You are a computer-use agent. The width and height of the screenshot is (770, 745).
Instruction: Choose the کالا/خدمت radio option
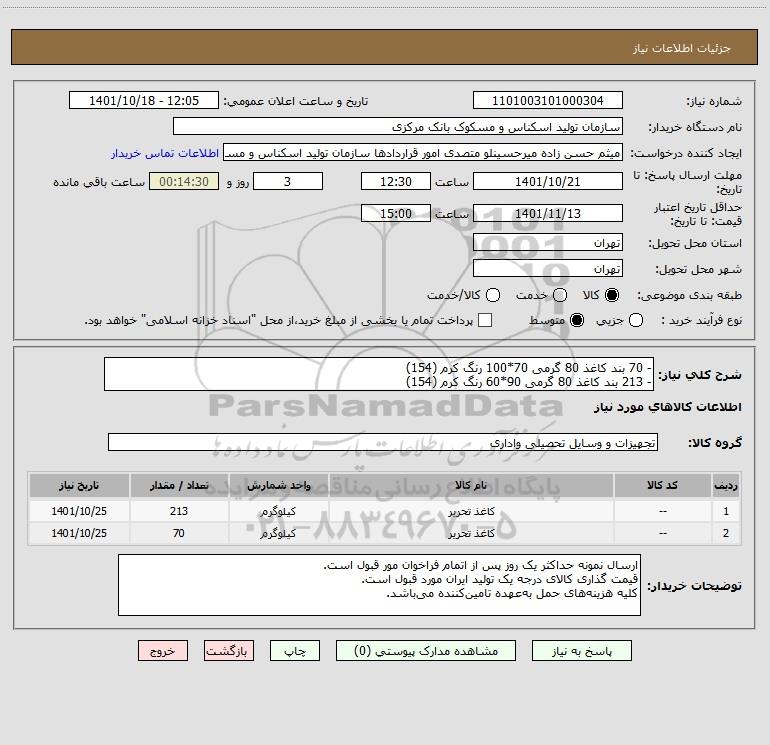[493, 295]
